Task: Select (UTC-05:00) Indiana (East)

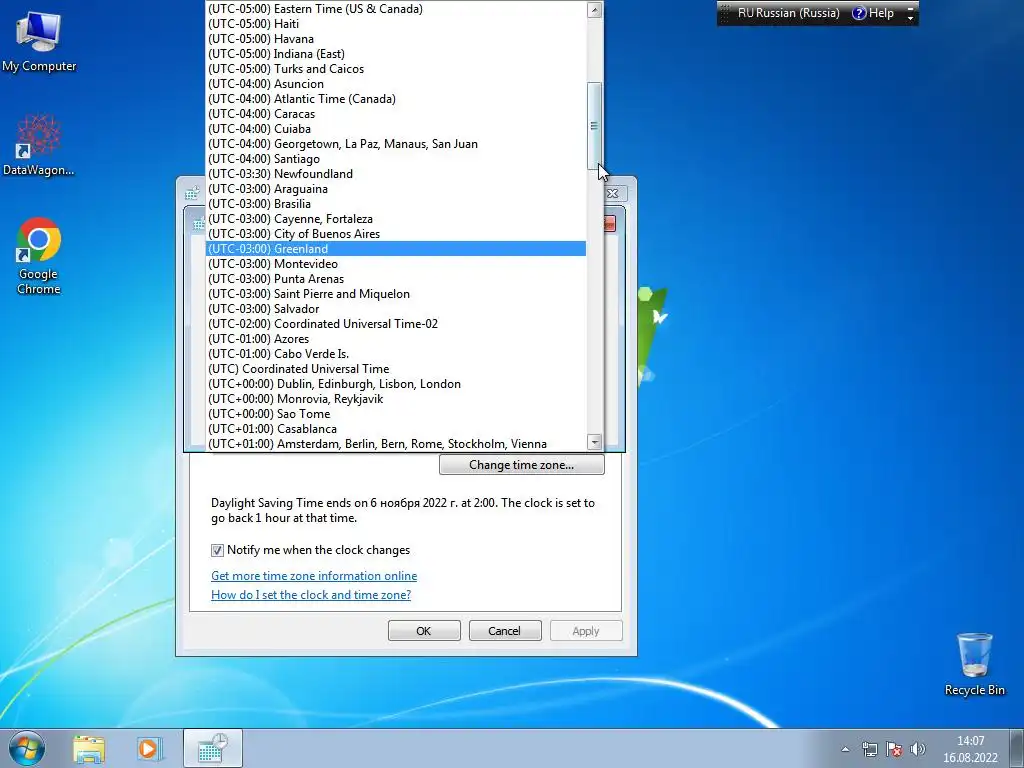Action: (x=396, y=54)
